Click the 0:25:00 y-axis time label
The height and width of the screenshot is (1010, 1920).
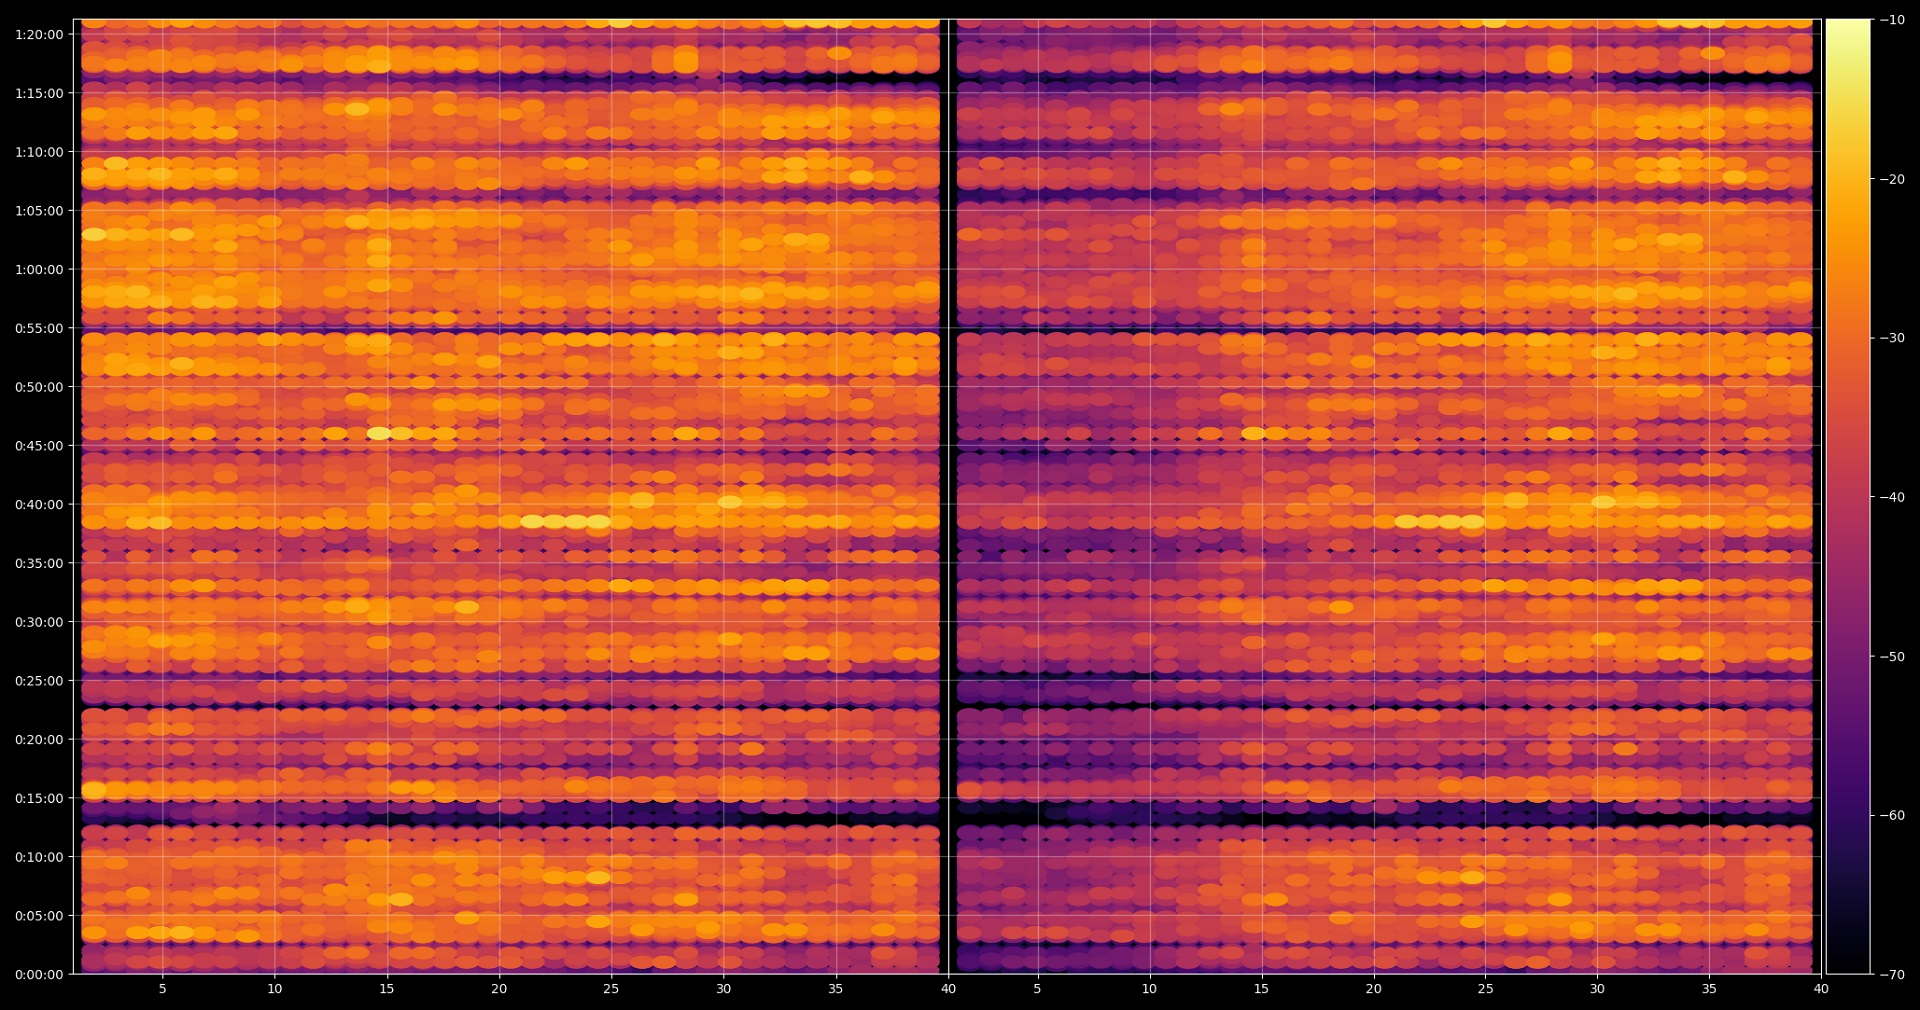[39, 681]
